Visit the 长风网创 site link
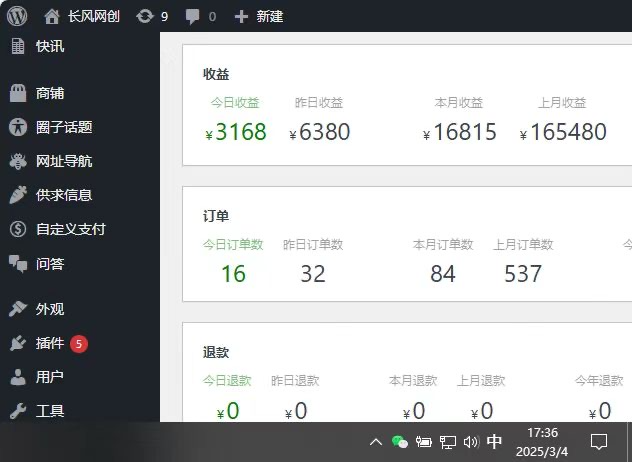Image resolution: width=632 pixels, height=462 pixels. tap(94, 17)
